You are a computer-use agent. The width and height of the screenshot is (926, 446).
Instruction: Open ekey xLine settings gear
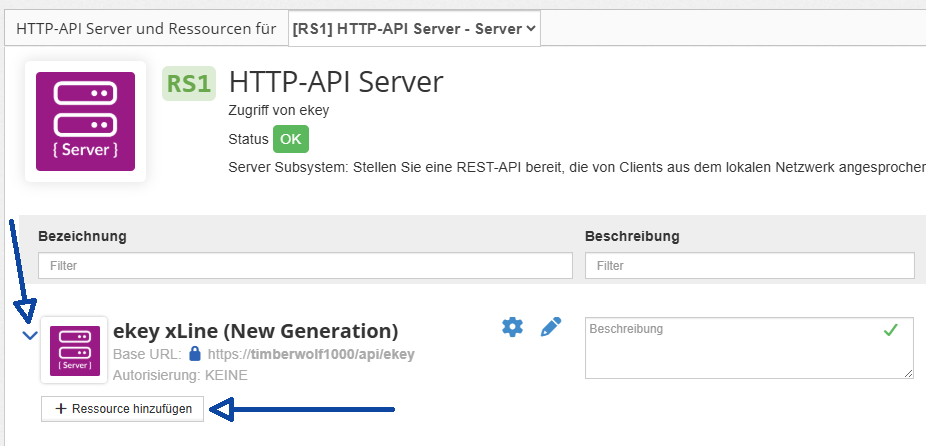[512, 327]
